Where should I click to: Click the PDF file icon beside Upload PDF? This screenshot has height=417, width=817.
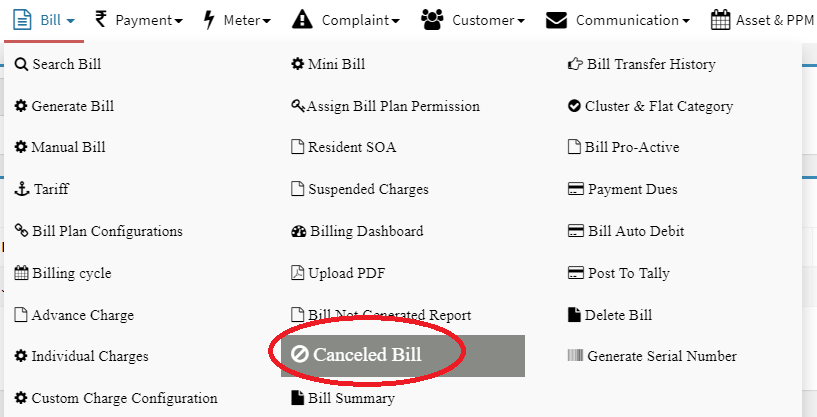click(x=297, y=273)
